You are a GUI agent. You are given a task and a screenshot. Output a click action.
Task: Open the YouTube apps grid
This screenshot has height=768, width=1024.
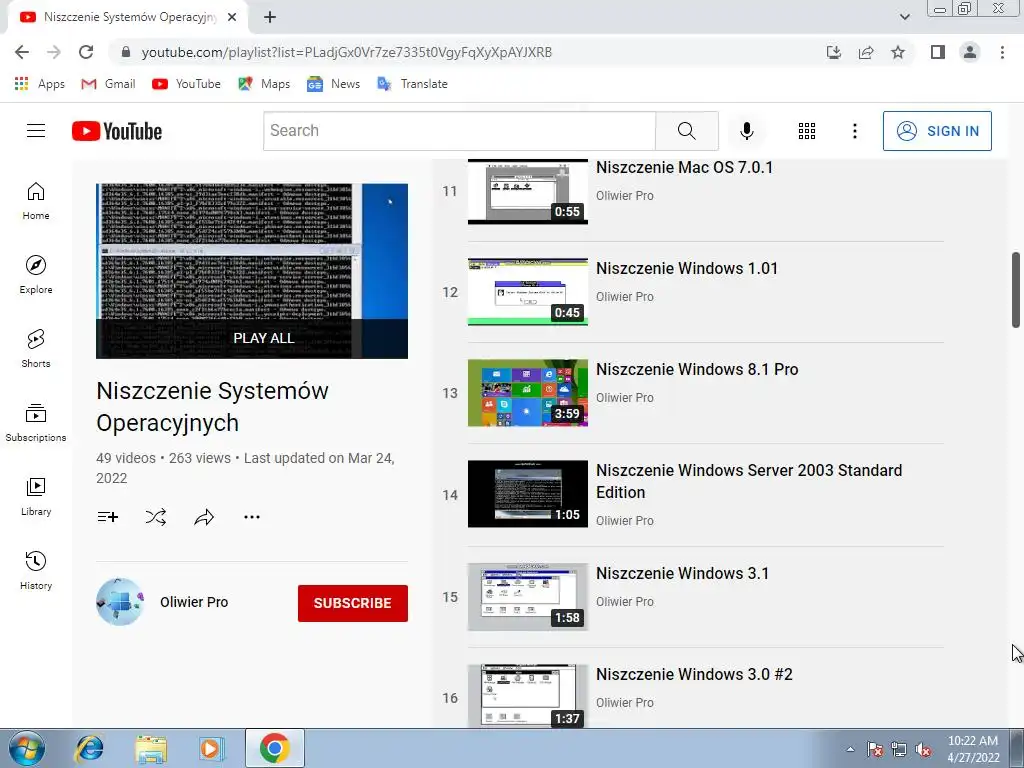[807, 131]
